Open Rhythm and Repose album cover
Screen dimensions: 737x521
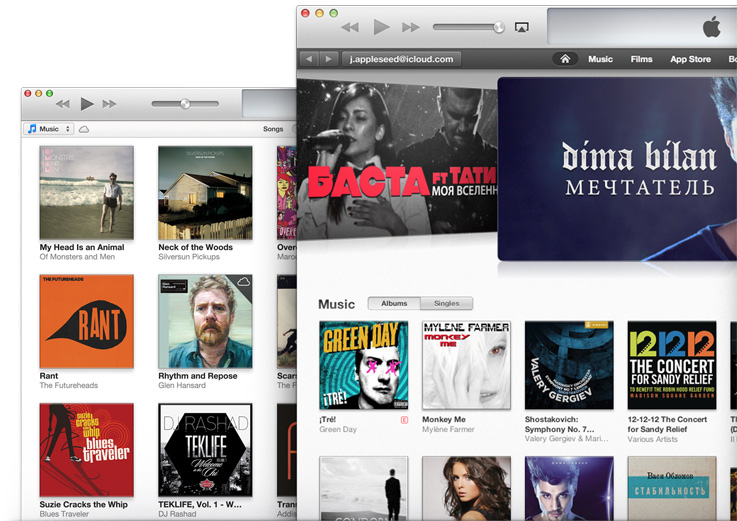(205, 321)
